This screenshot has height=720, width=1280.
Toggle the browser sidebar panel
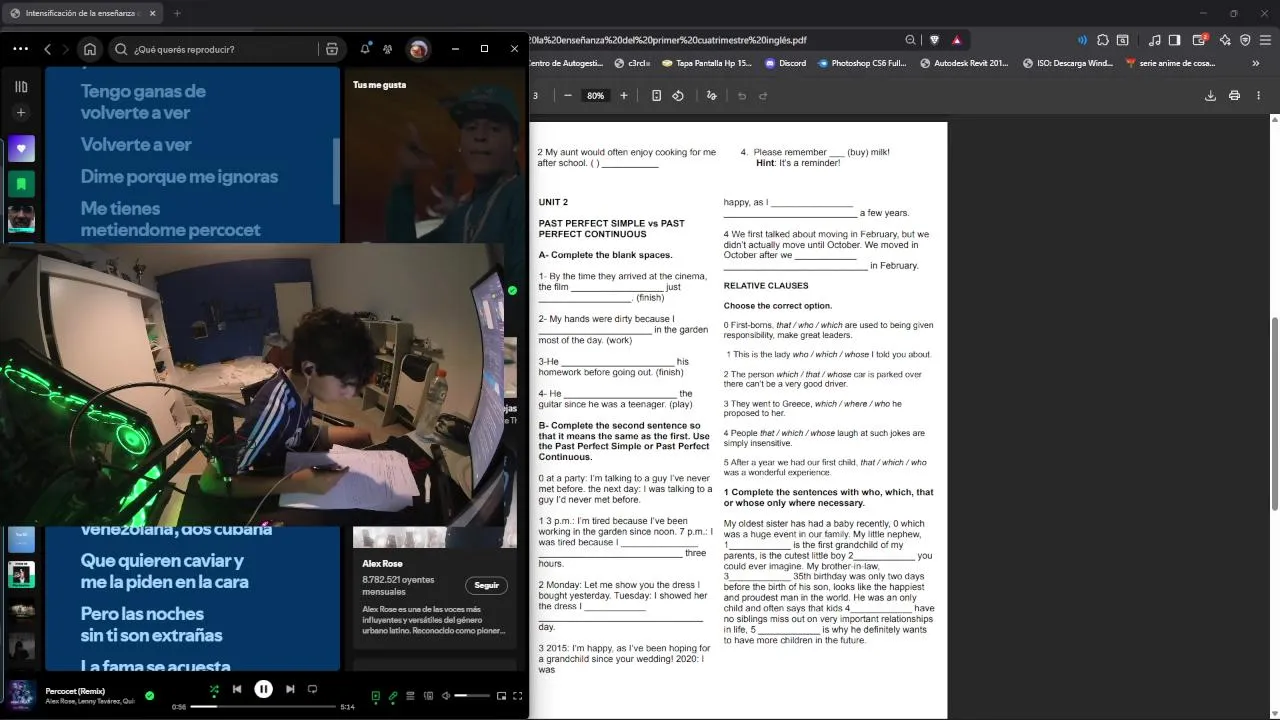1175,40
